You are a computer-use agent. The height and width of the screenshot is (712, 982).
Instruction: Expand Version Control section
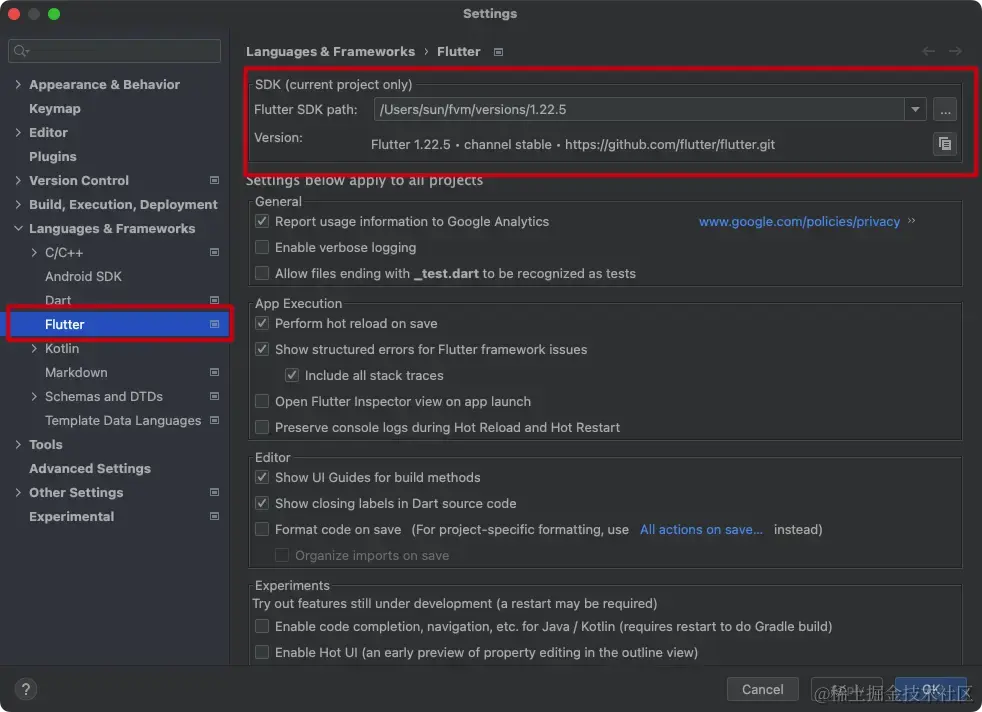[x=18, y=180]
